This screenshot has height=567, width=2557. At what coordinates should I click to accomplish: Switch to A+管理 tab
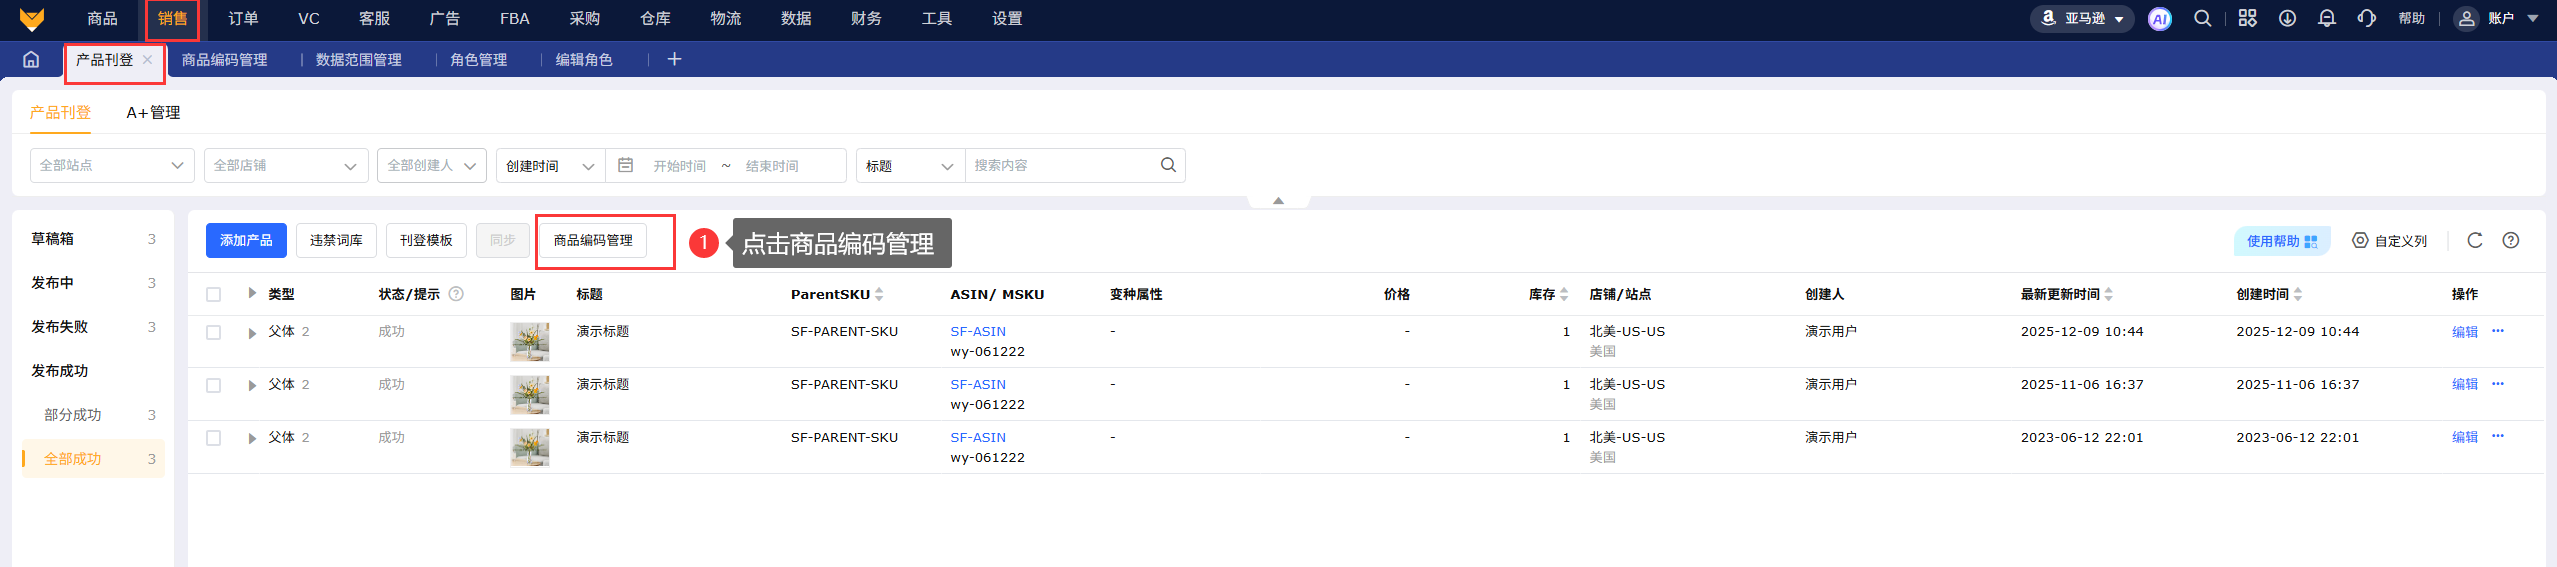[x=153, y=113]
